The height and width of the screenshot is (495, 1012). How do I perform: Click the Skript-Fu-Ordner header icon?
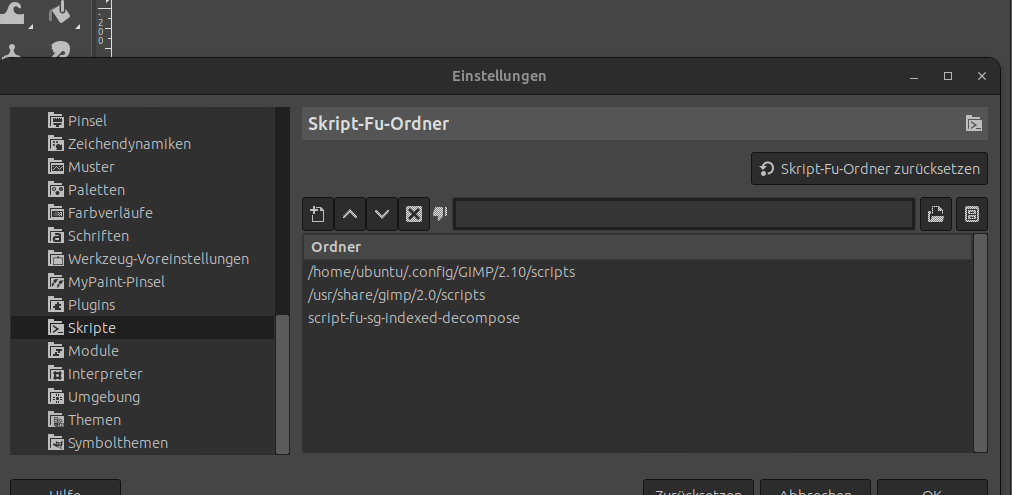pos(973,123)
